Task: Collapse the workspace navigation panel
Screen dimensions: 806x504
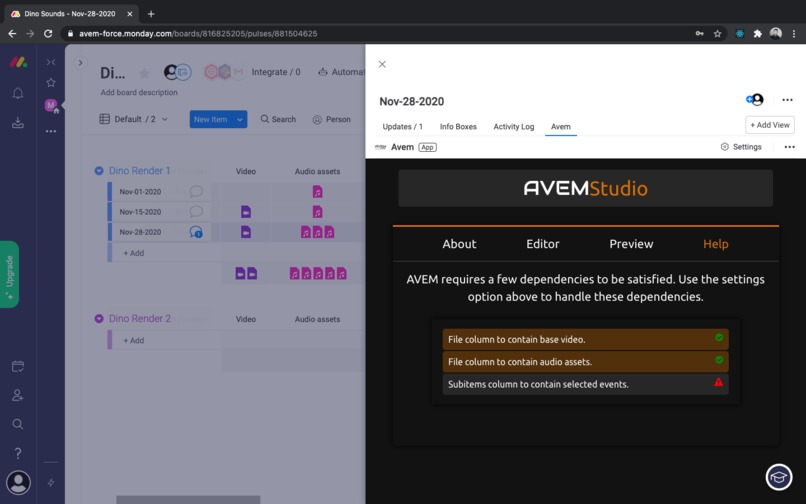Action: (x=51, y=62)
